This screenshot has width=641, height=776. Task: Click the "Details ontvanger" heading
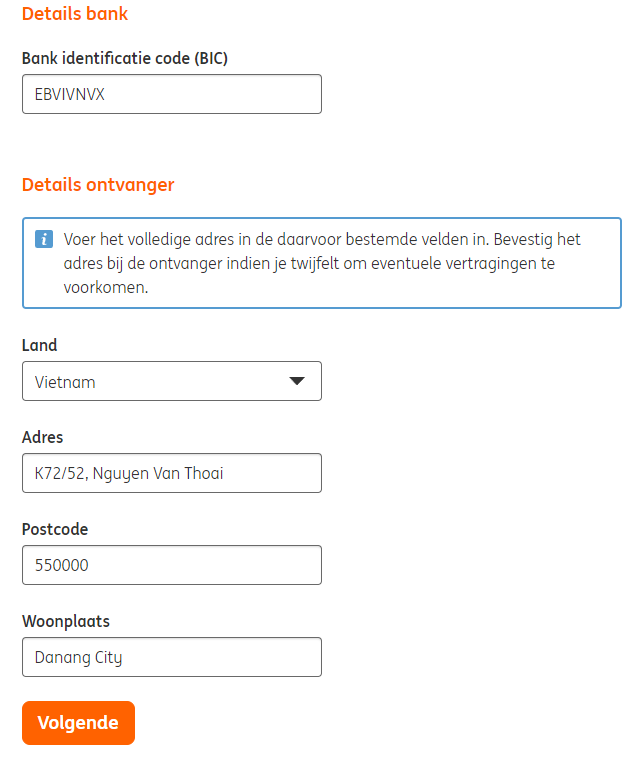click(98, 184)
